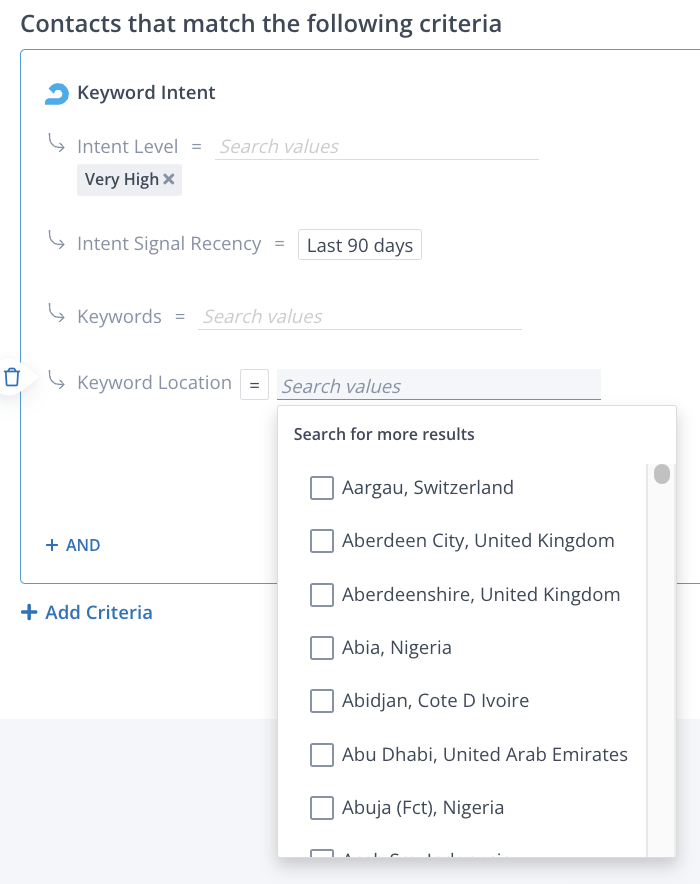Remove the Very High tag
Screen dimensions: 700x884
[x=169, y=180]
